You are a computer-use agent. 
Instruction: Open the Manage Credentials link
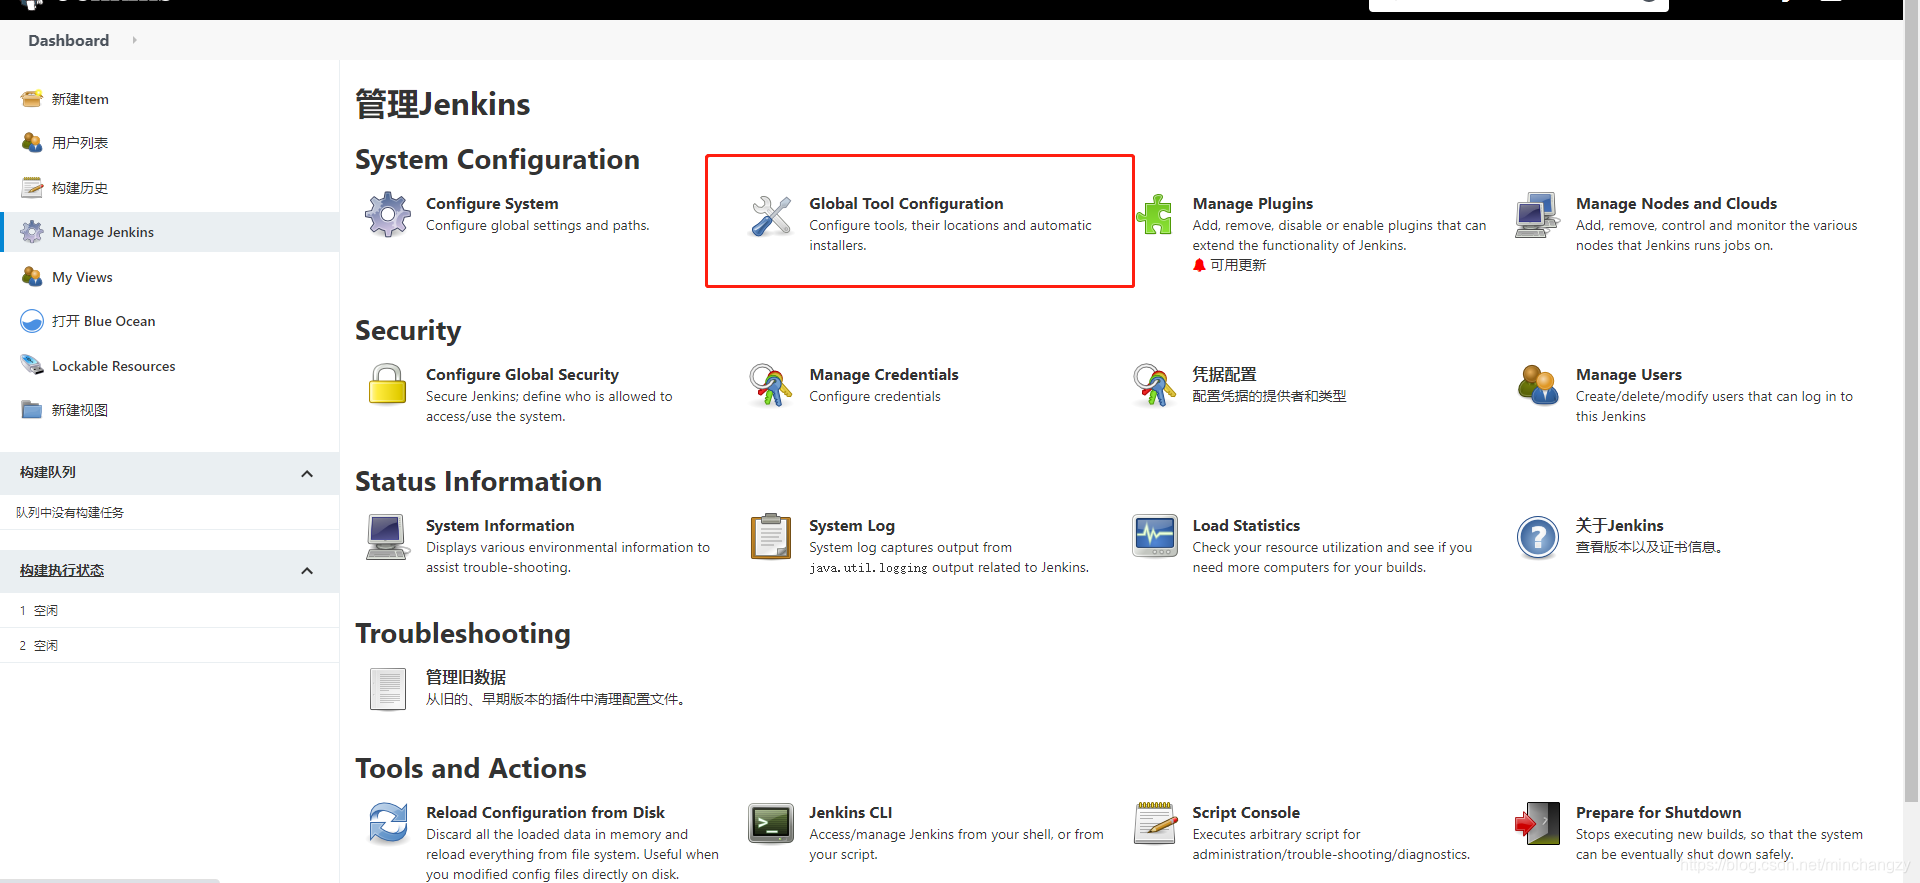884,374
